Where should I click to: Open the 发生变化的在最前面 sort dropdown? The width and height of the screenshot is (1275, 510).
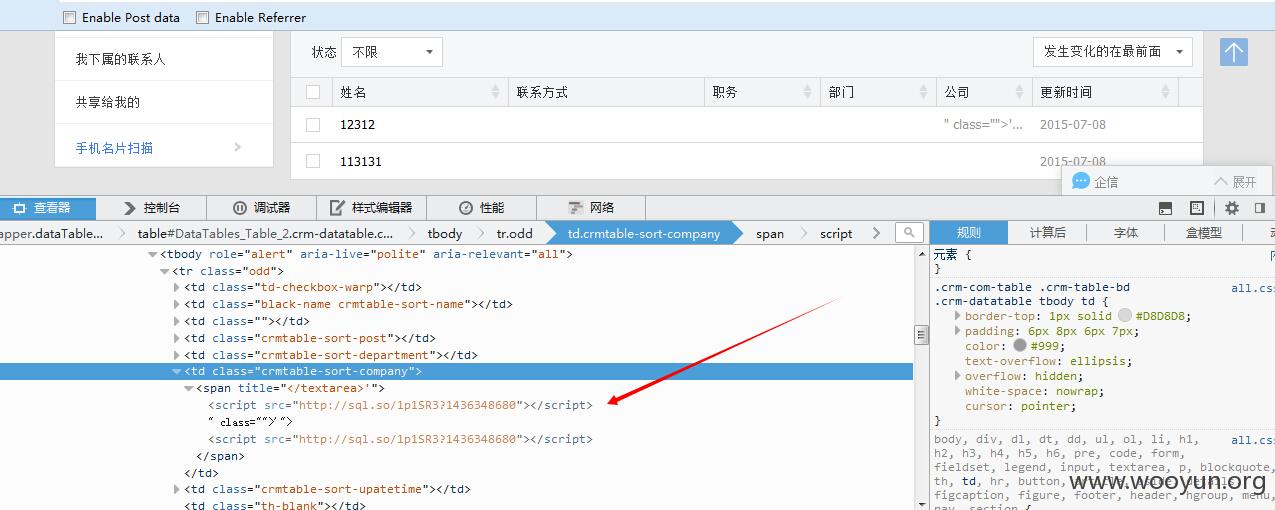click(1112, 52)
